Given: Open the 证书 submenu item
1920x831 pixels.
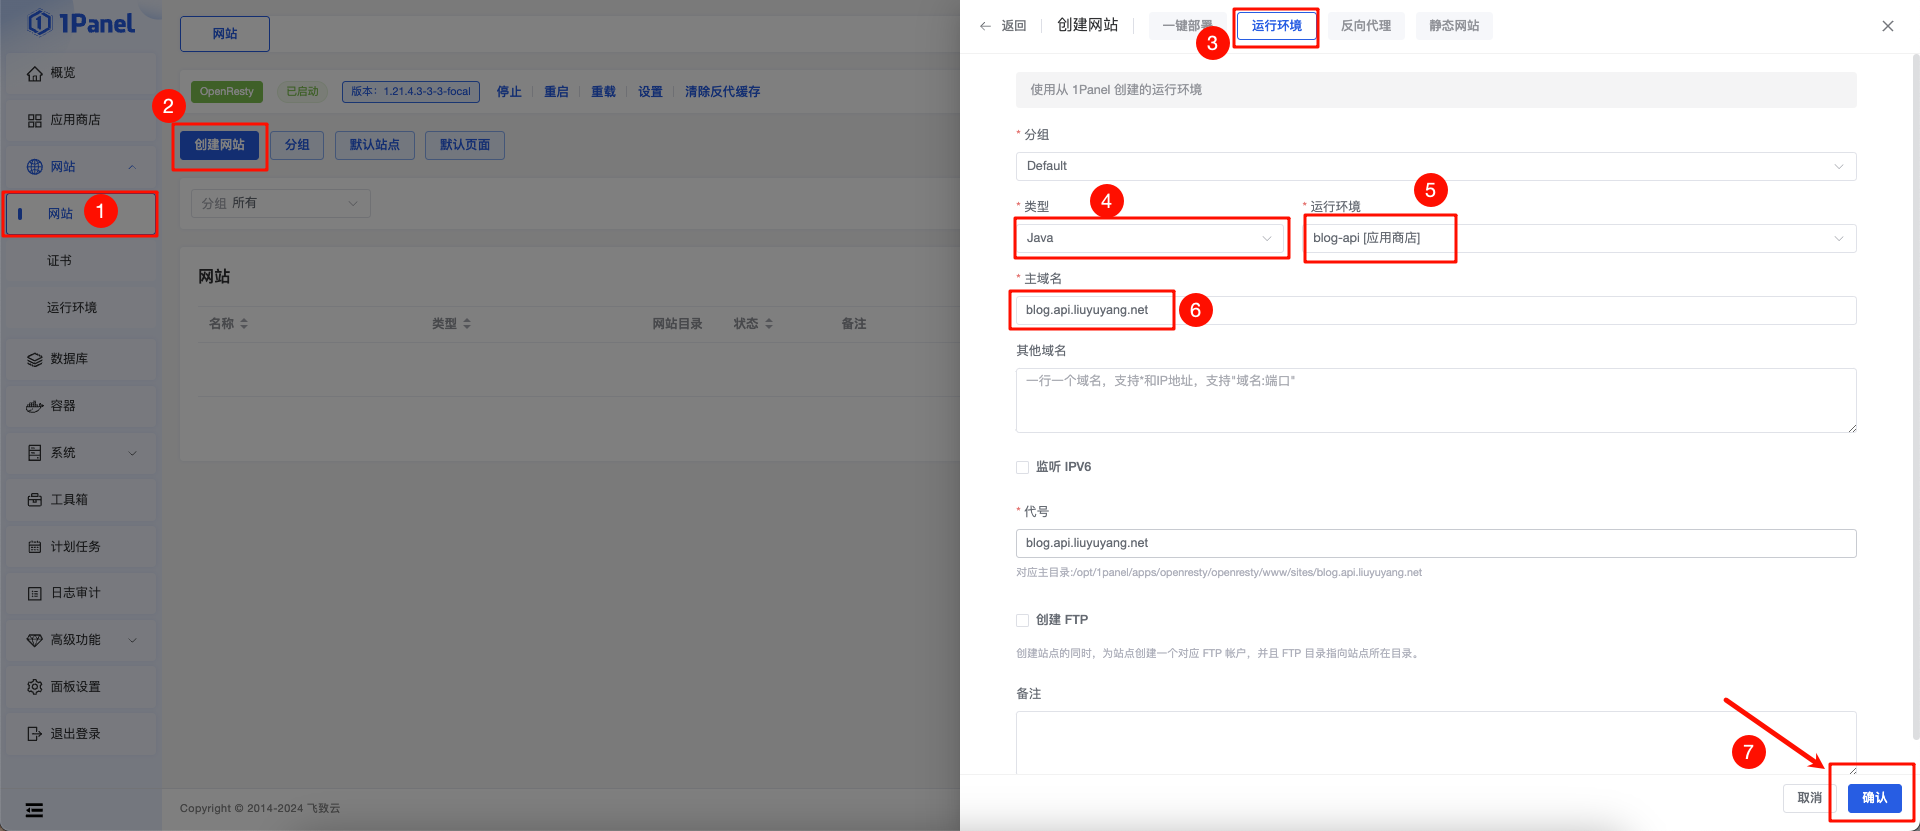Looking at the screenshot, I should pos(80,261).
